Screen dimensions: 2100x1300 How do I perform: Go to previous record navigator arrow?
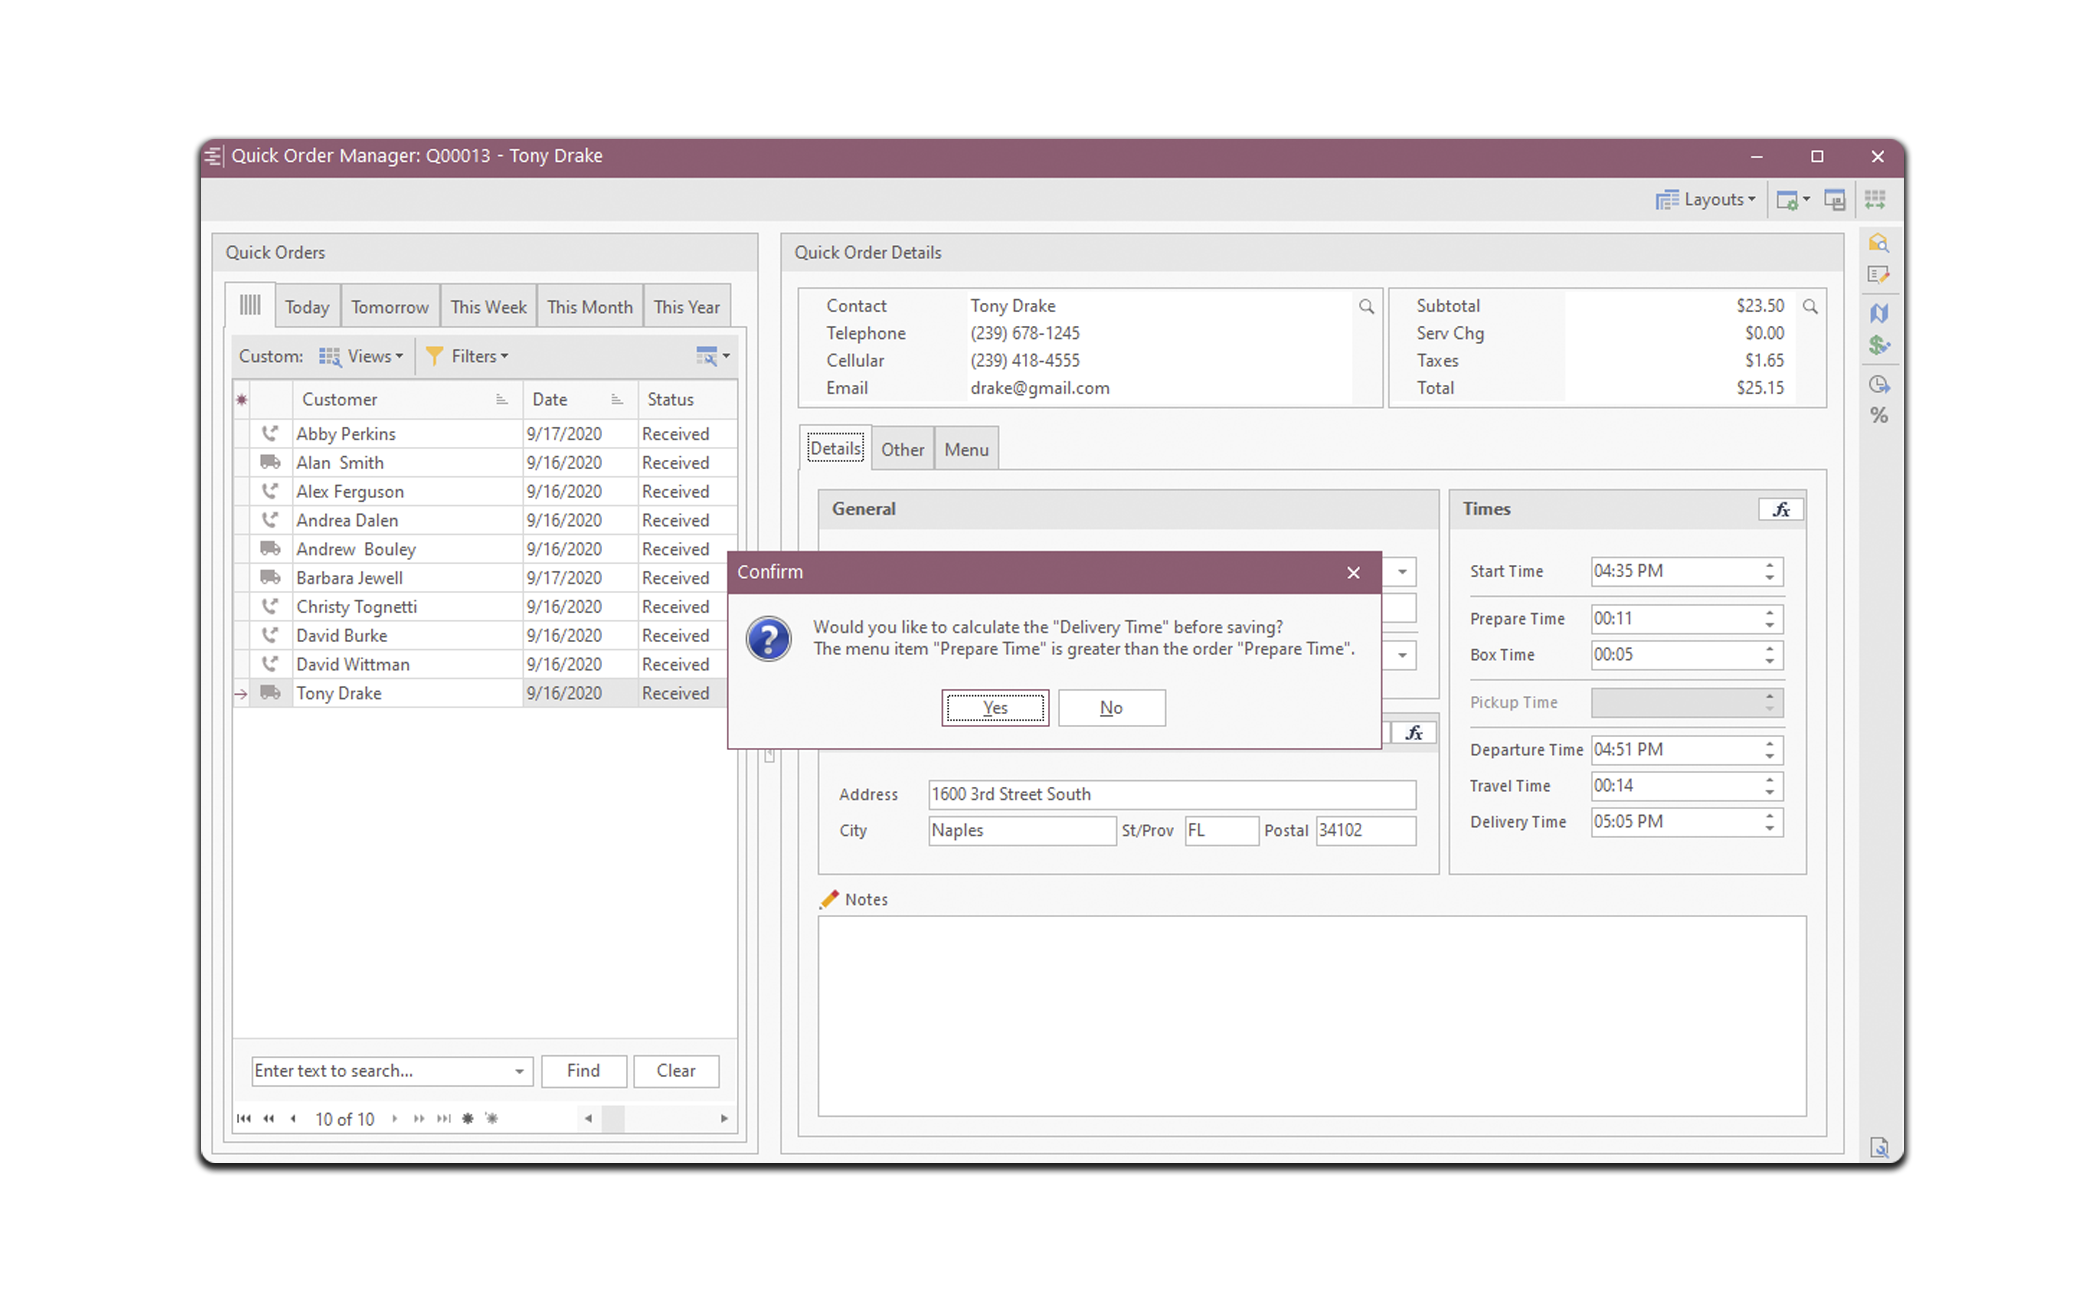point(293,1119)
